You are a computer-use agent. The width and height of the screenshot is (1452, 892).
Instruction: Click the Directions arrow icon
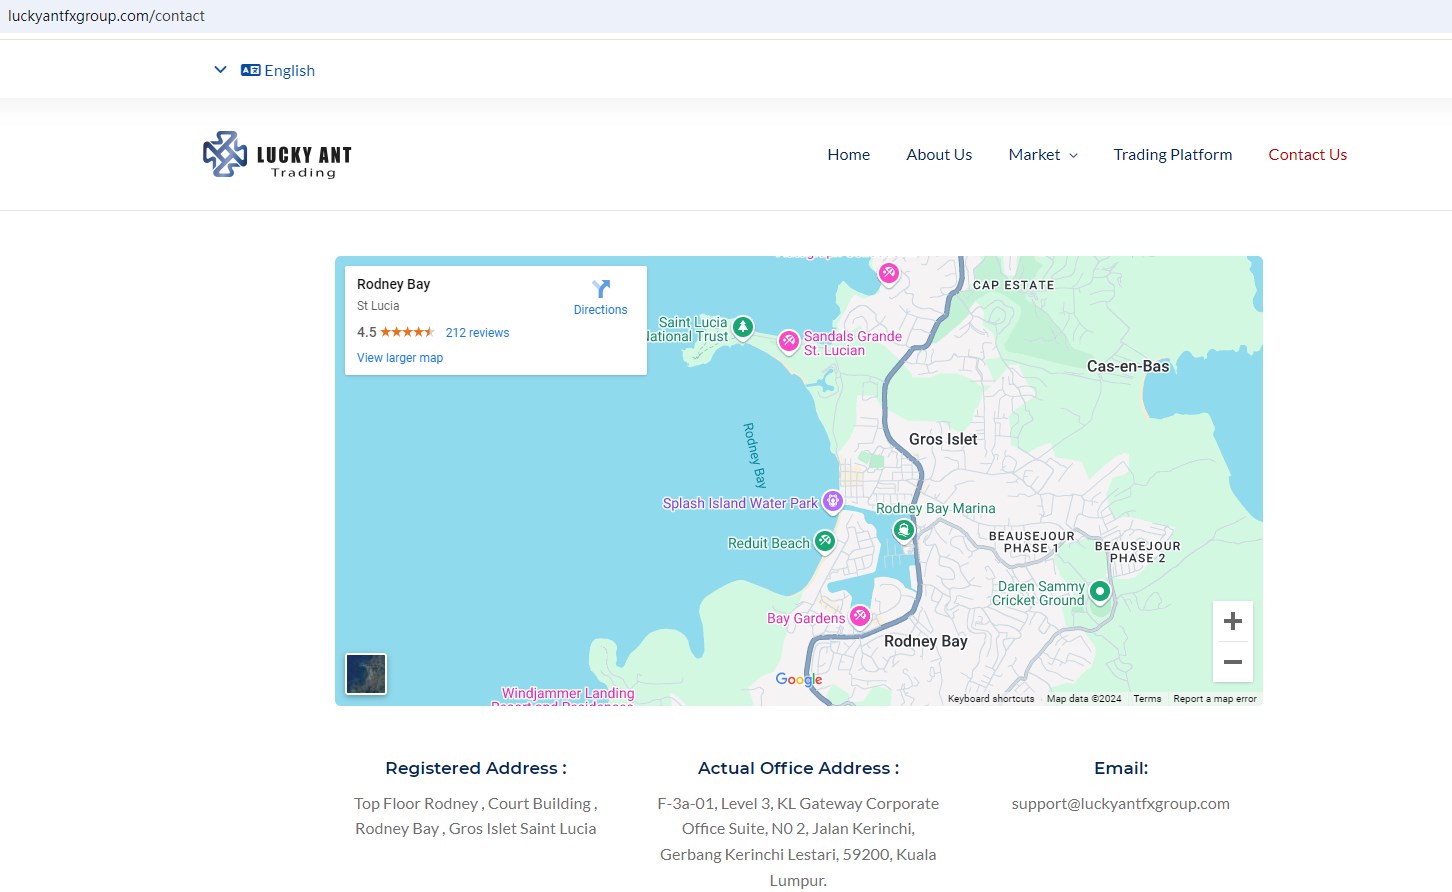pos(600,289)
